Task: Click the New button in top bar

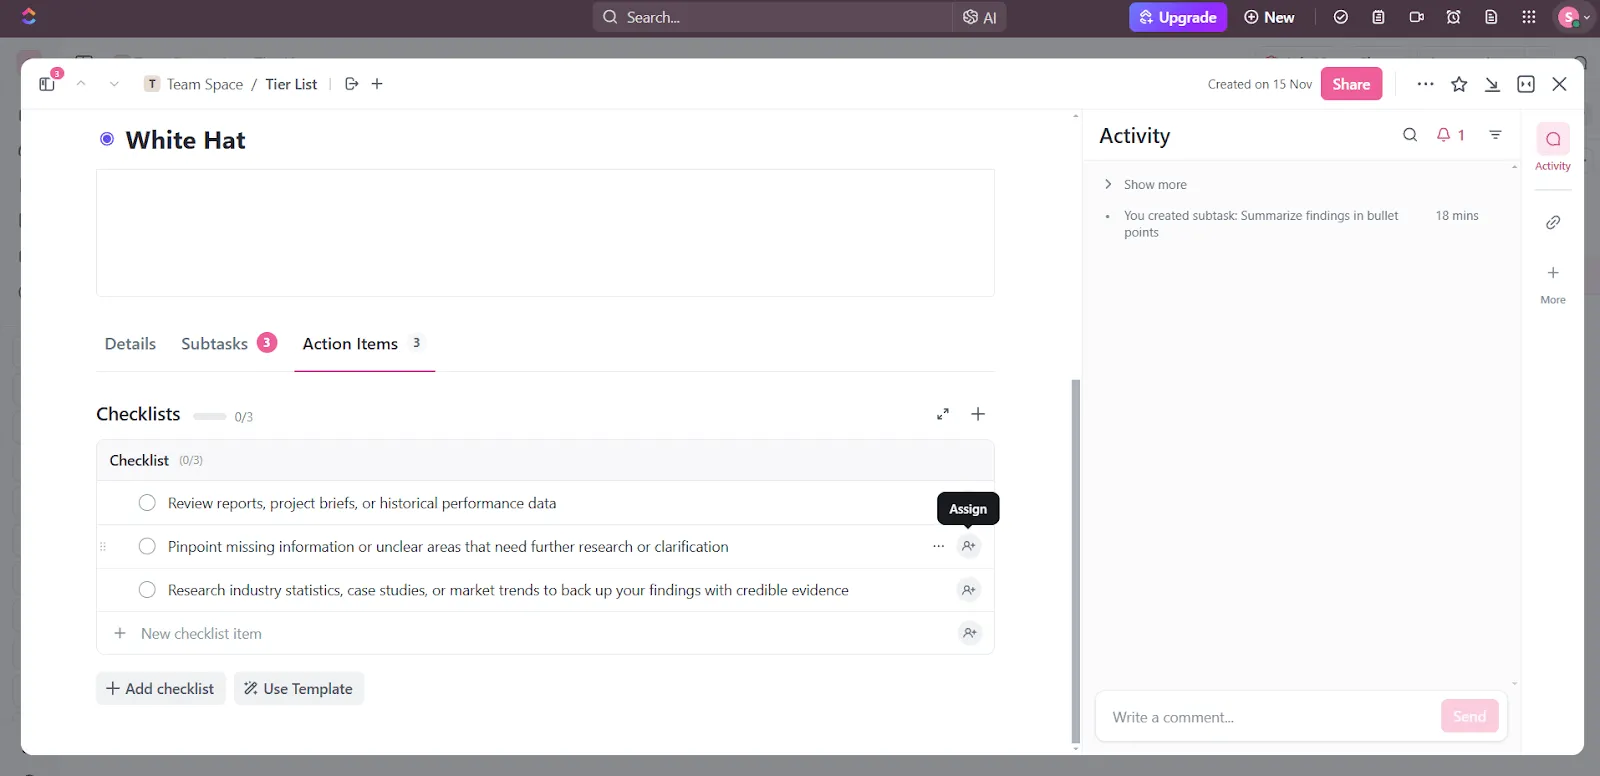Action: pos(1269,17)
